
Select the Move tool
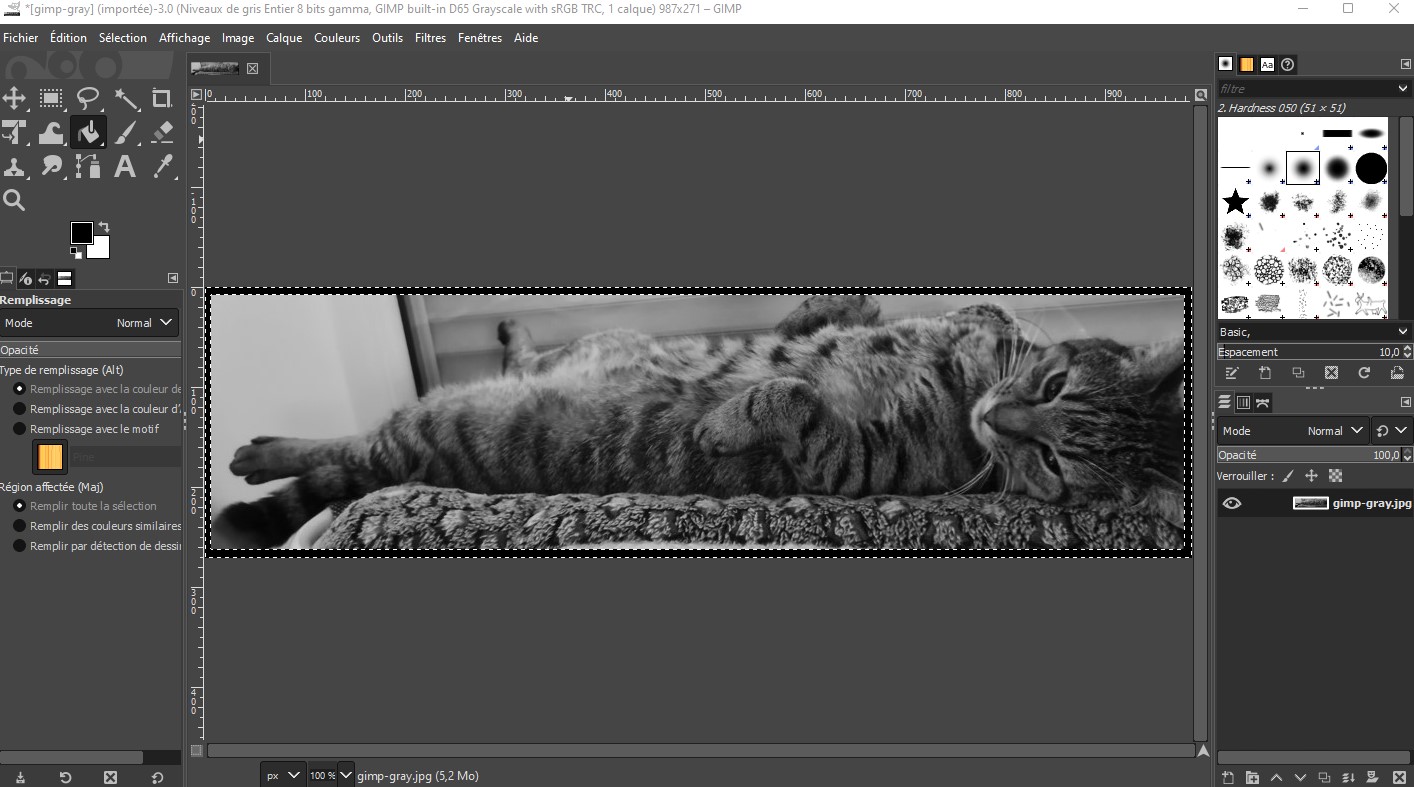[x=14, y=98]
